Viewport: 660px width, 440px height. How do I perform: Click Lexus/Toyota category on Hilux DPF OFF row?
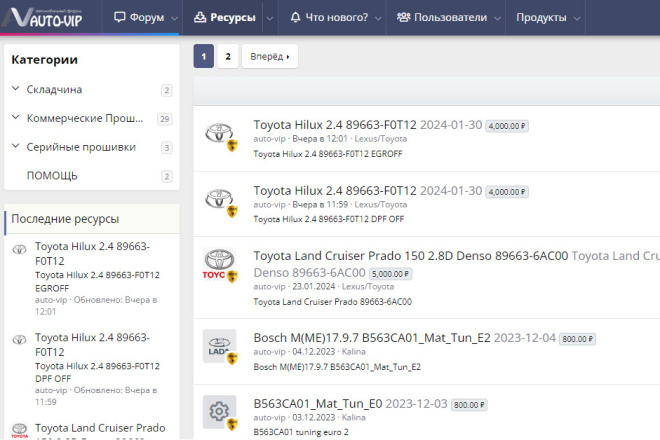[x=381, y=204]
